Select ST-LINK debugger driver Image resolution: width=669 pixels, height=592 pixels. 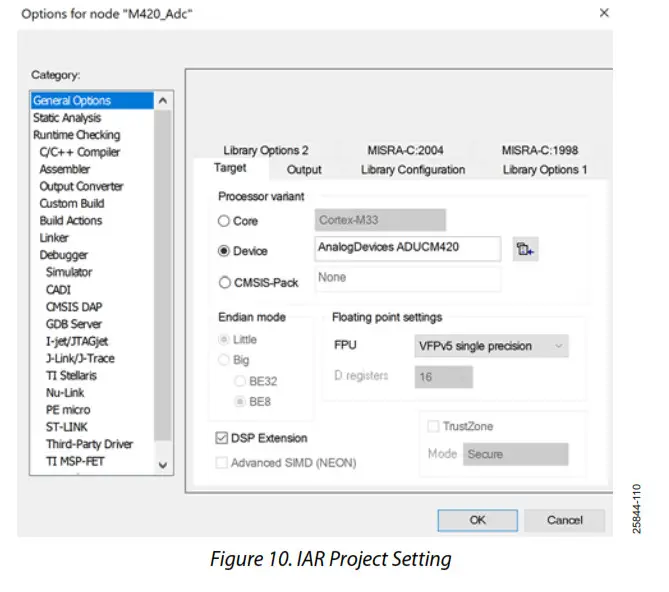[x=92, y=427]
